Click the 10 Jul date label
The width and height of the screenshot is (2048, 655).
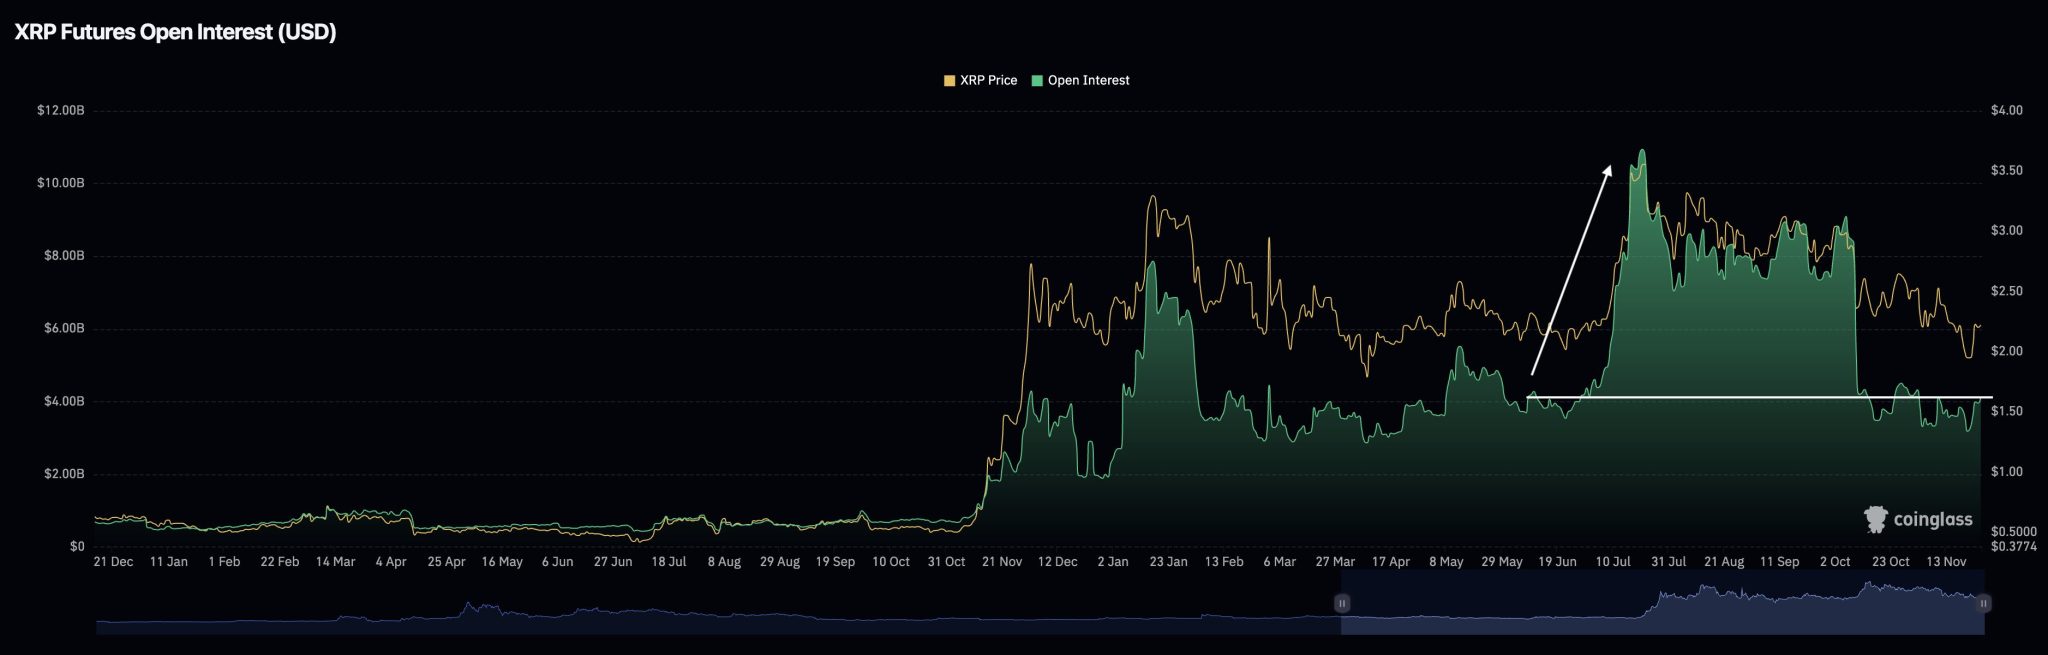[x=1613, y=562]
